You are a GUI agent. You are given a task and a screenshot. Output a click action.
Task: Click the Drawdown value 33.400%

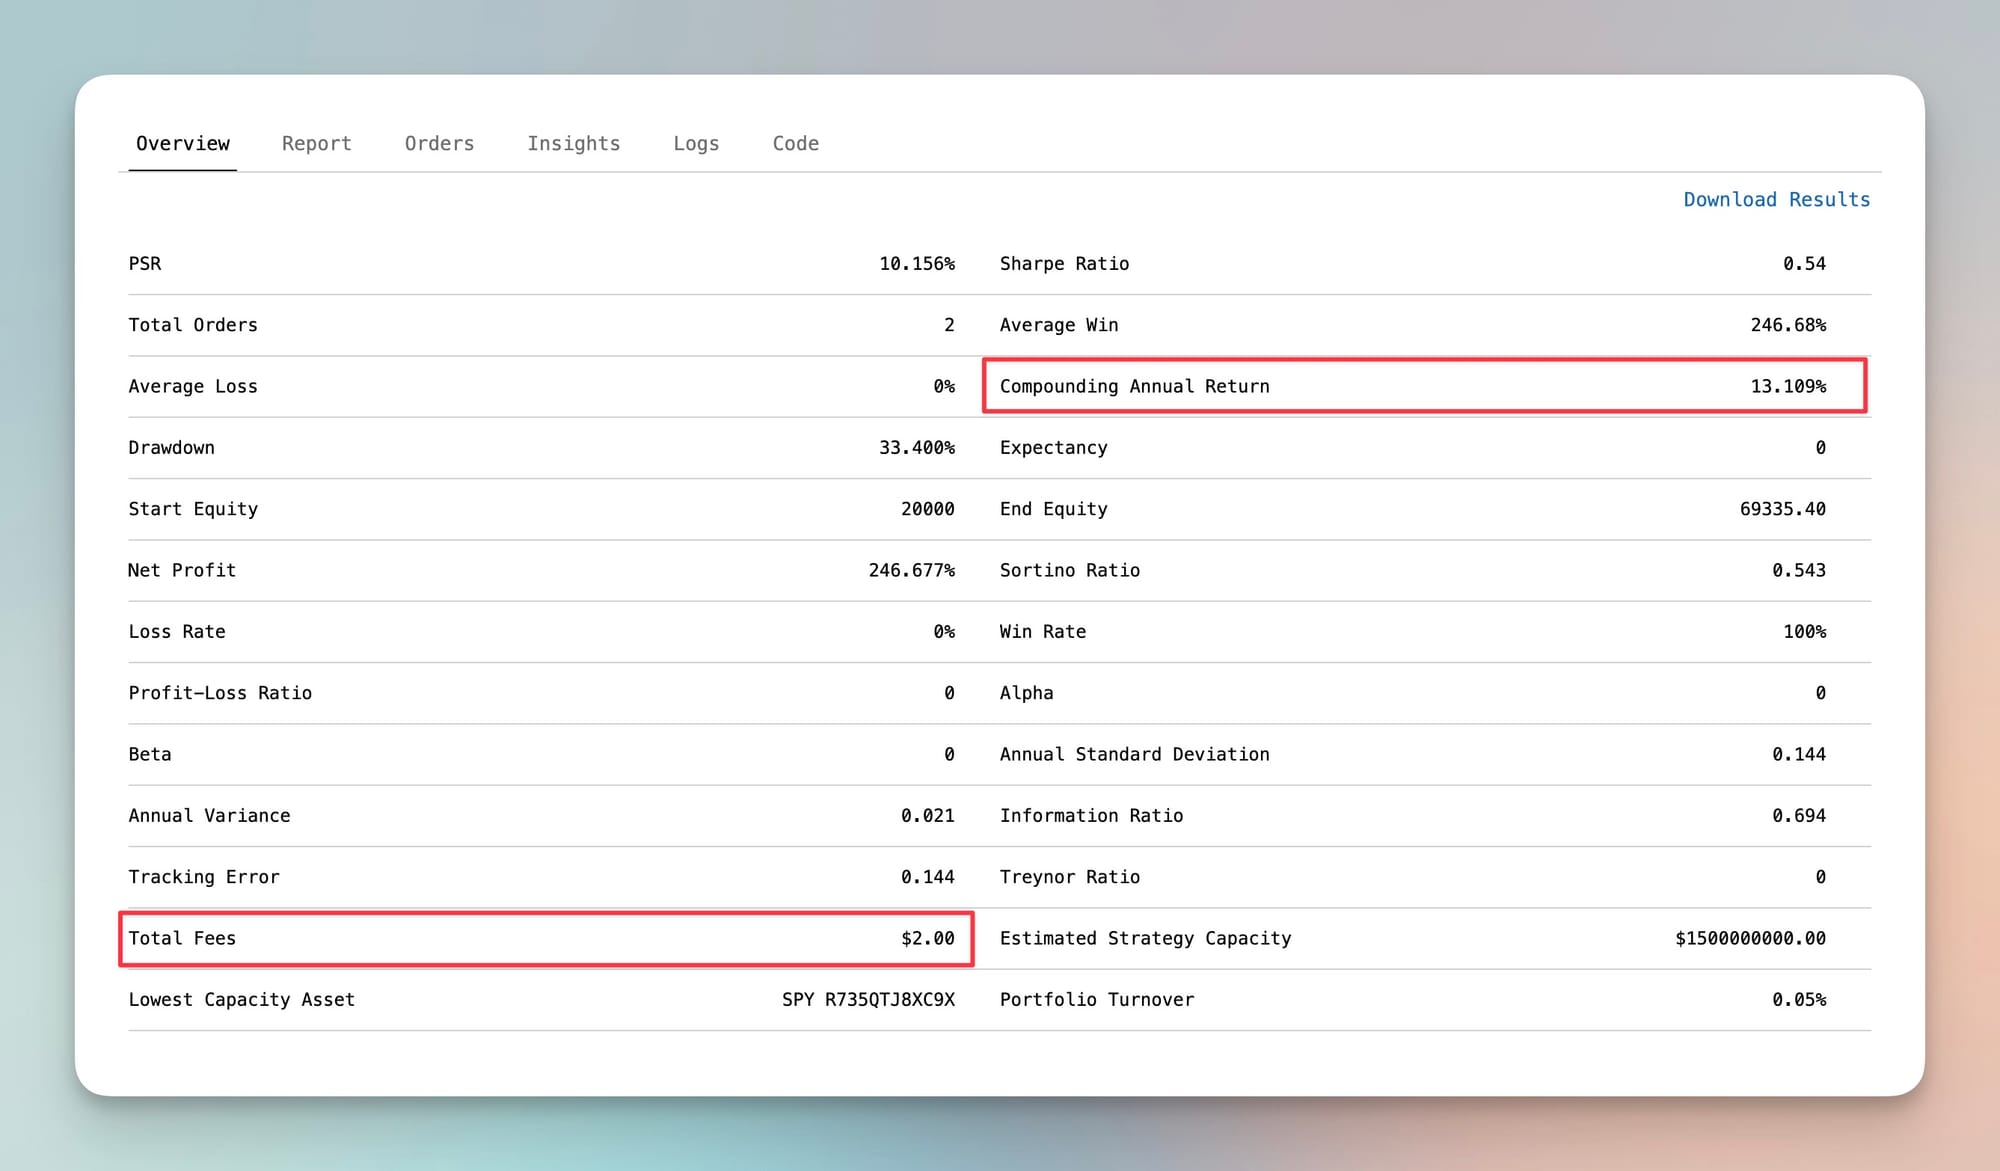[916, 448]
